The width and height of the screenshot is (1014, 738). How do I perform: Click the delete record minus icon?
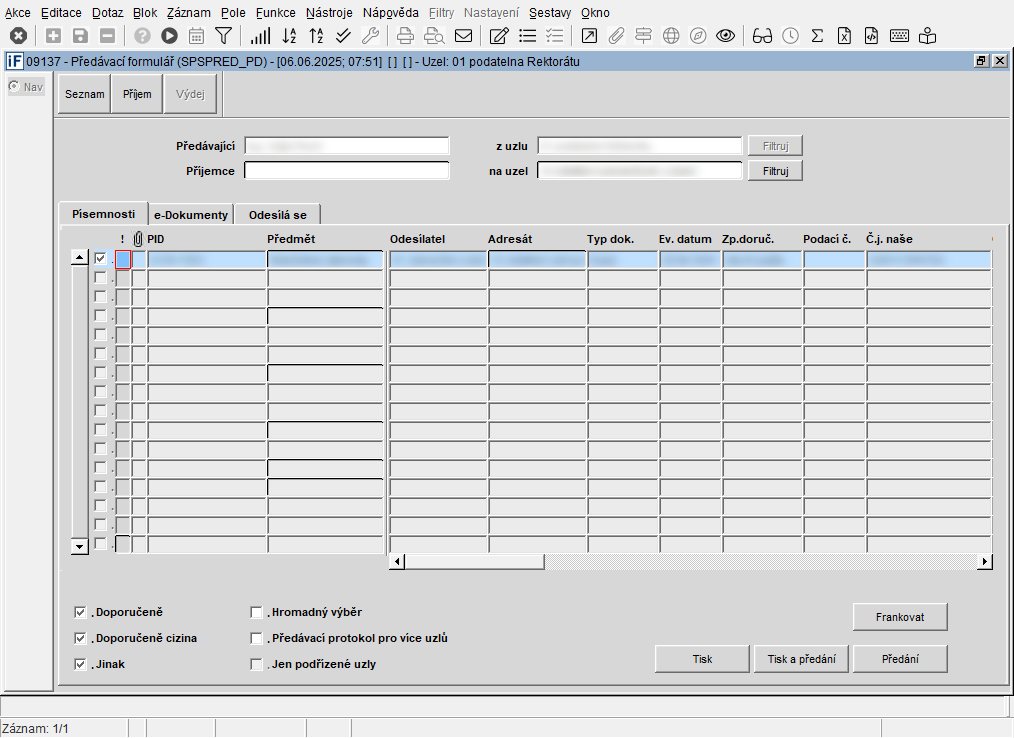tap(107, 36)
